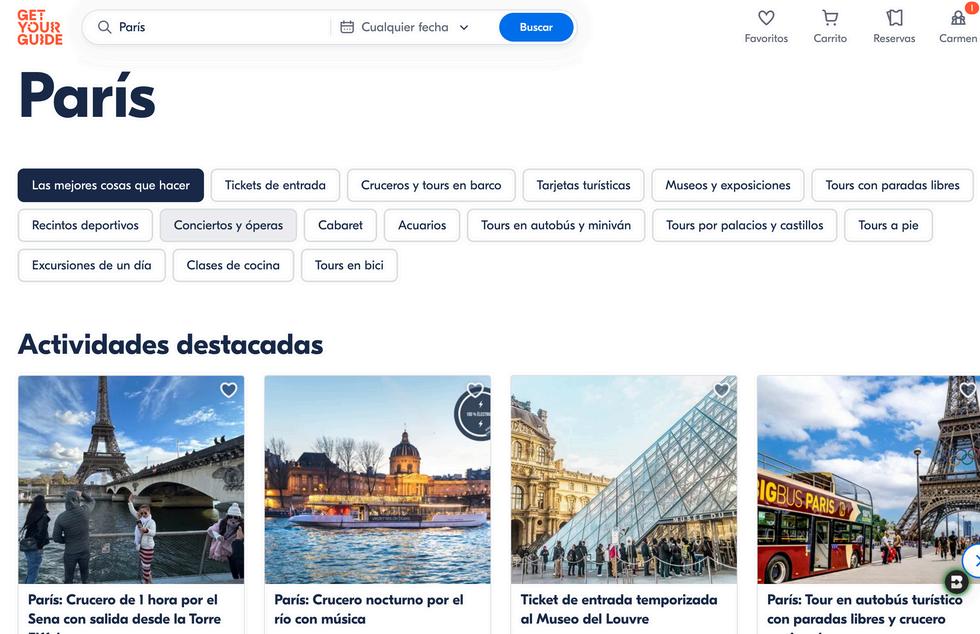Click the Favoritos label in header

766,38
